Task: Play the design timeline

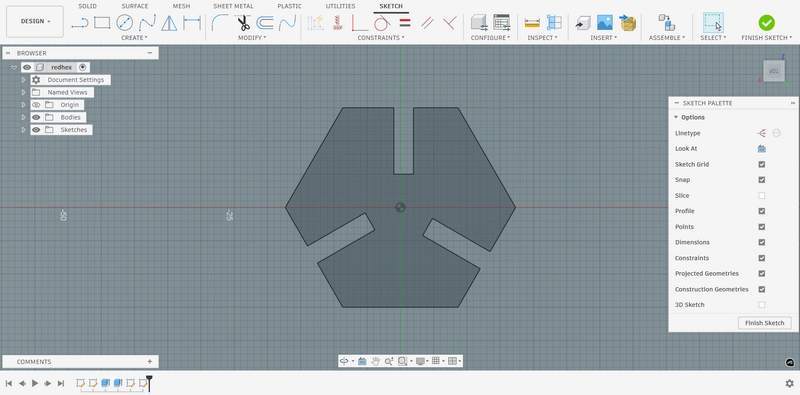Action: pyautogui.click(x=35, y=383)
